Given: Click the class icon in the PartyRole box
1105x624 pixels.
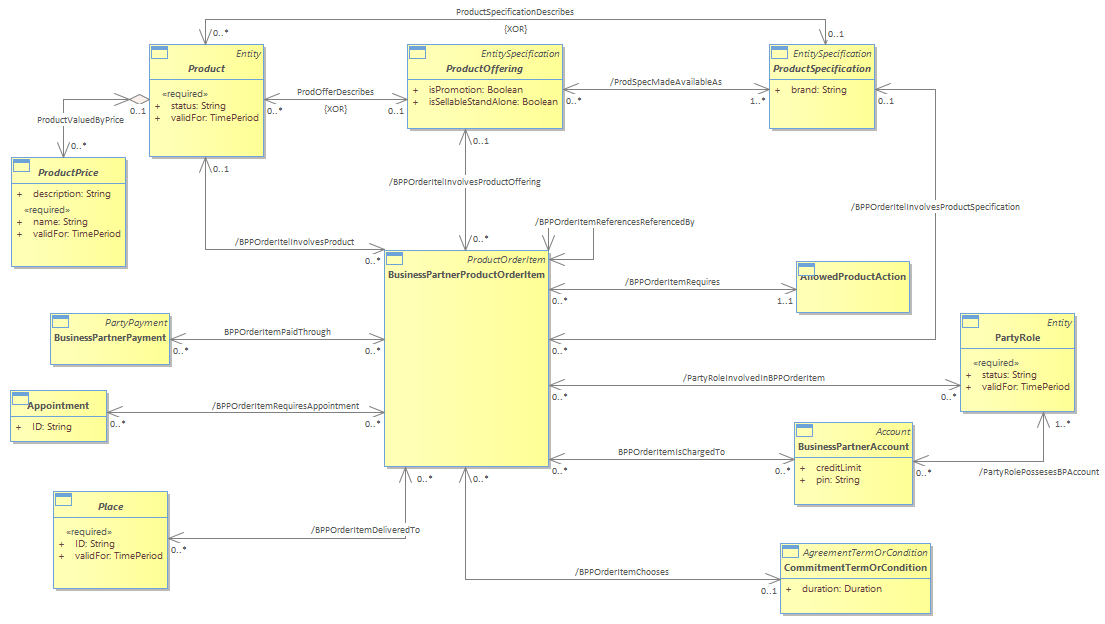Looking at the screenshot, I should click(x=970, y=322).
